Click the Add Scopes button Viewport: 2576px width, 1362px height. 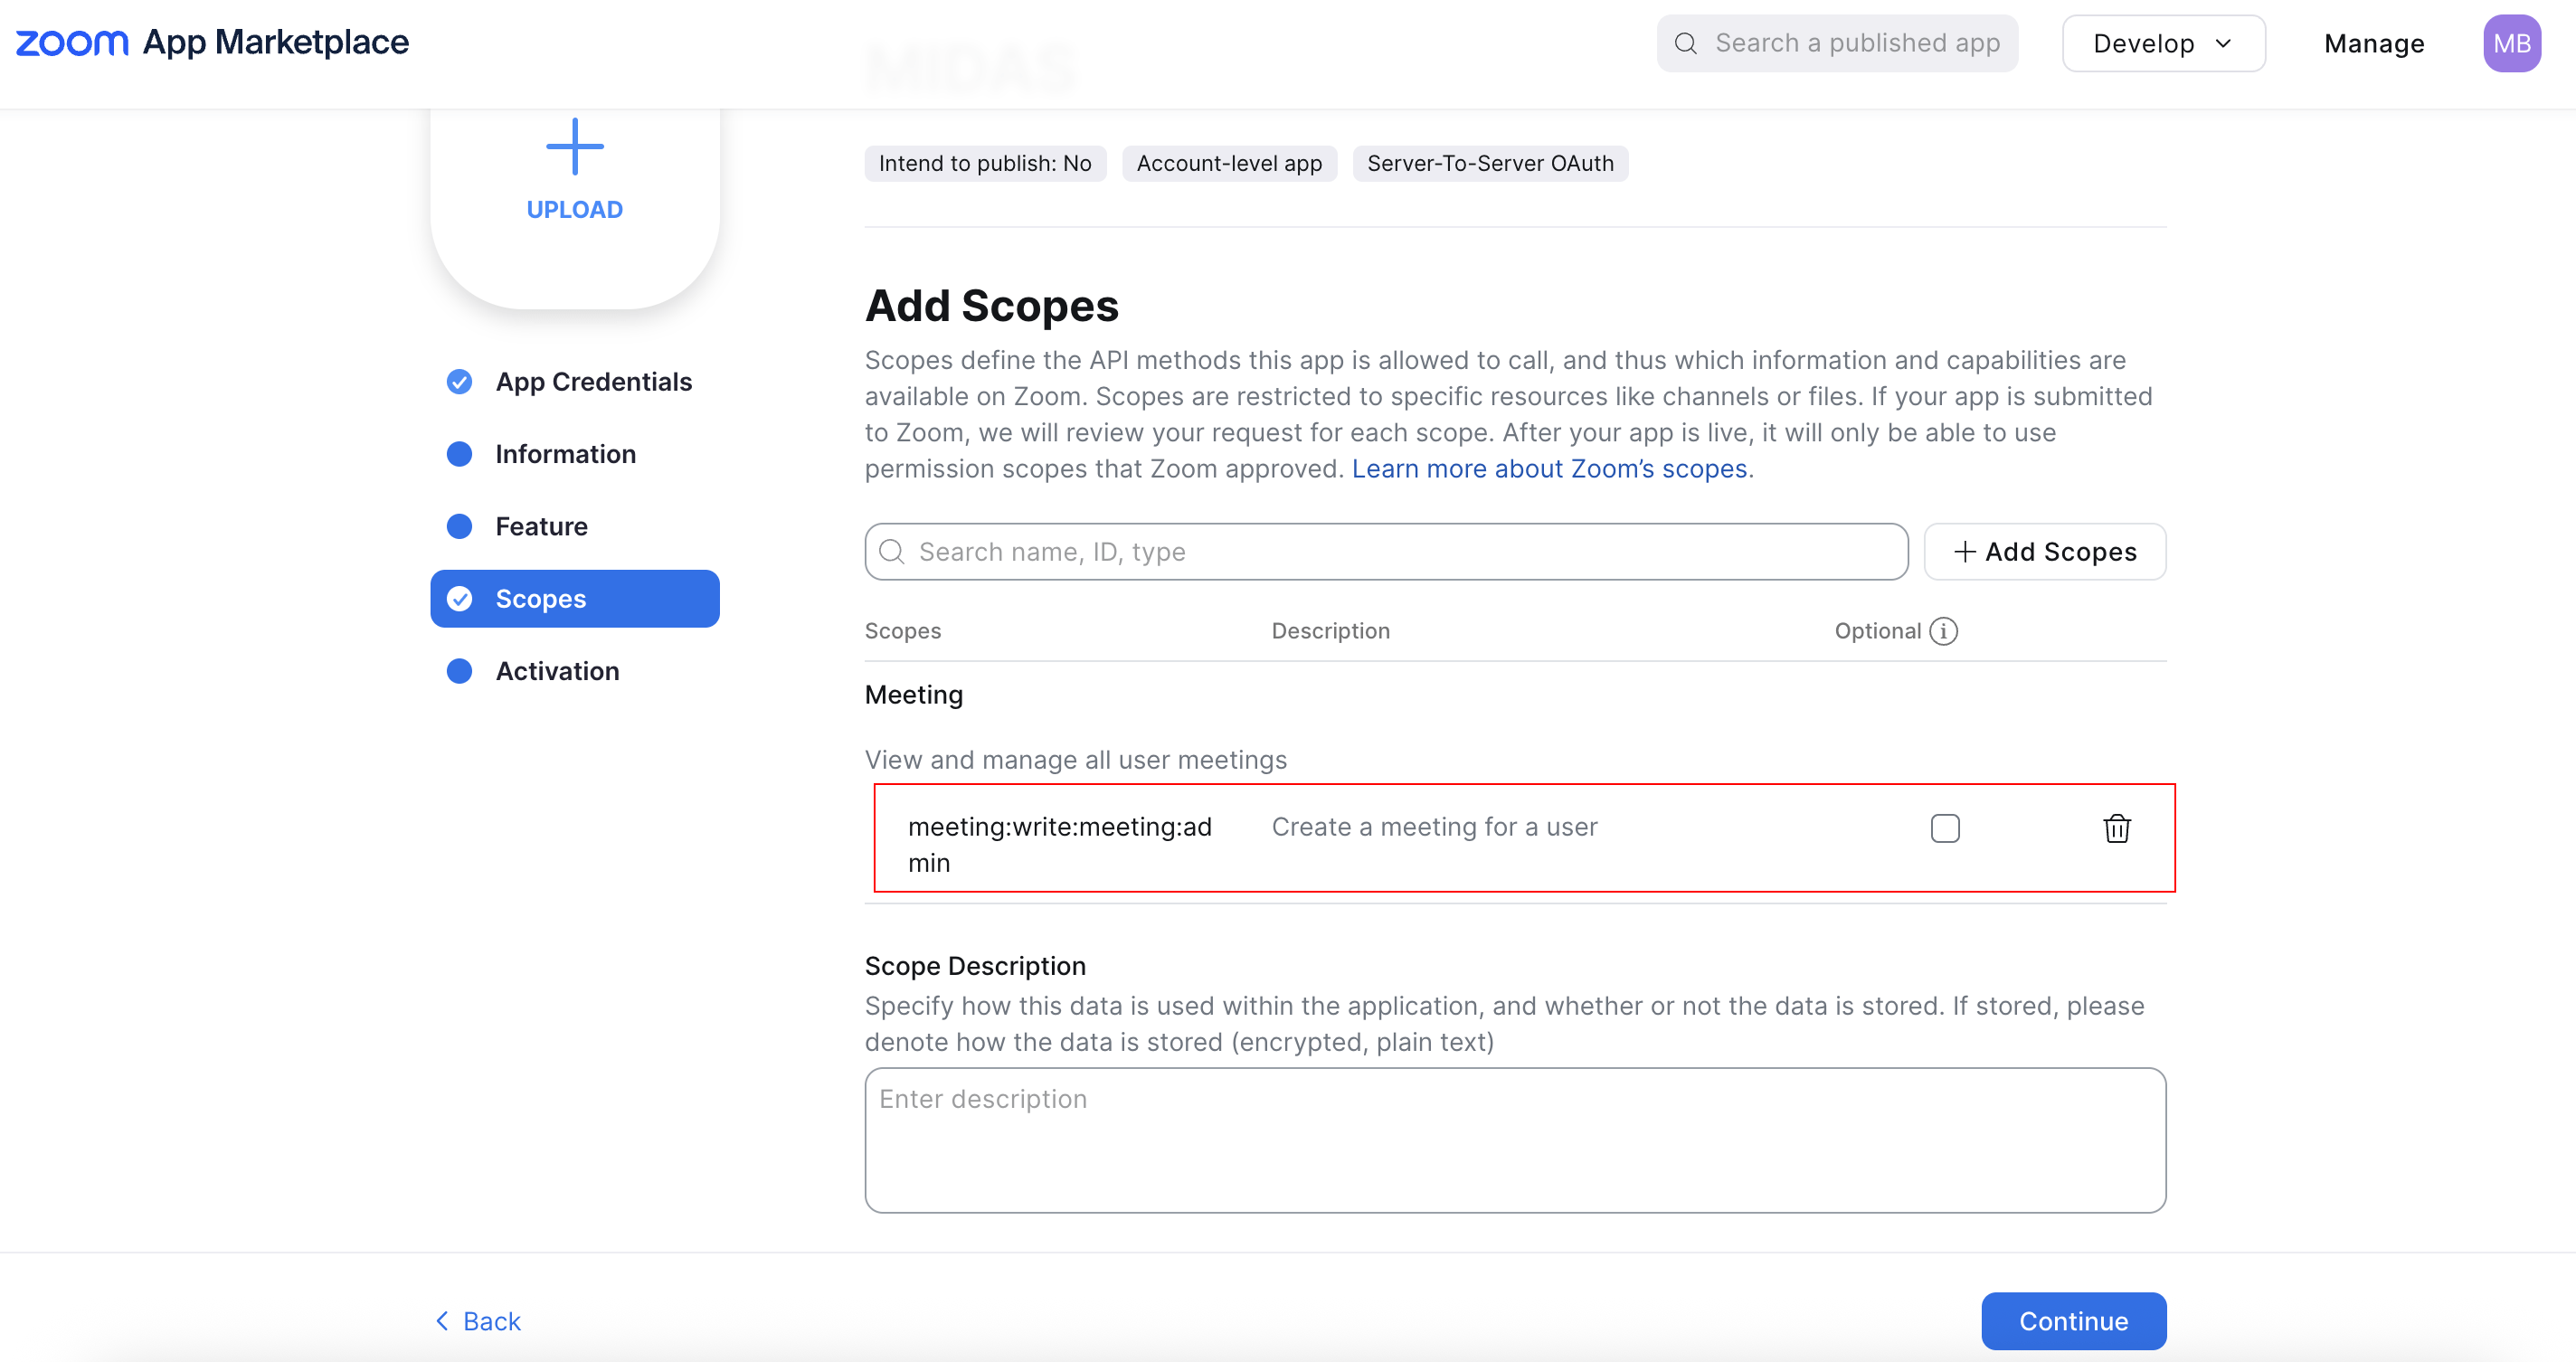2044,552
